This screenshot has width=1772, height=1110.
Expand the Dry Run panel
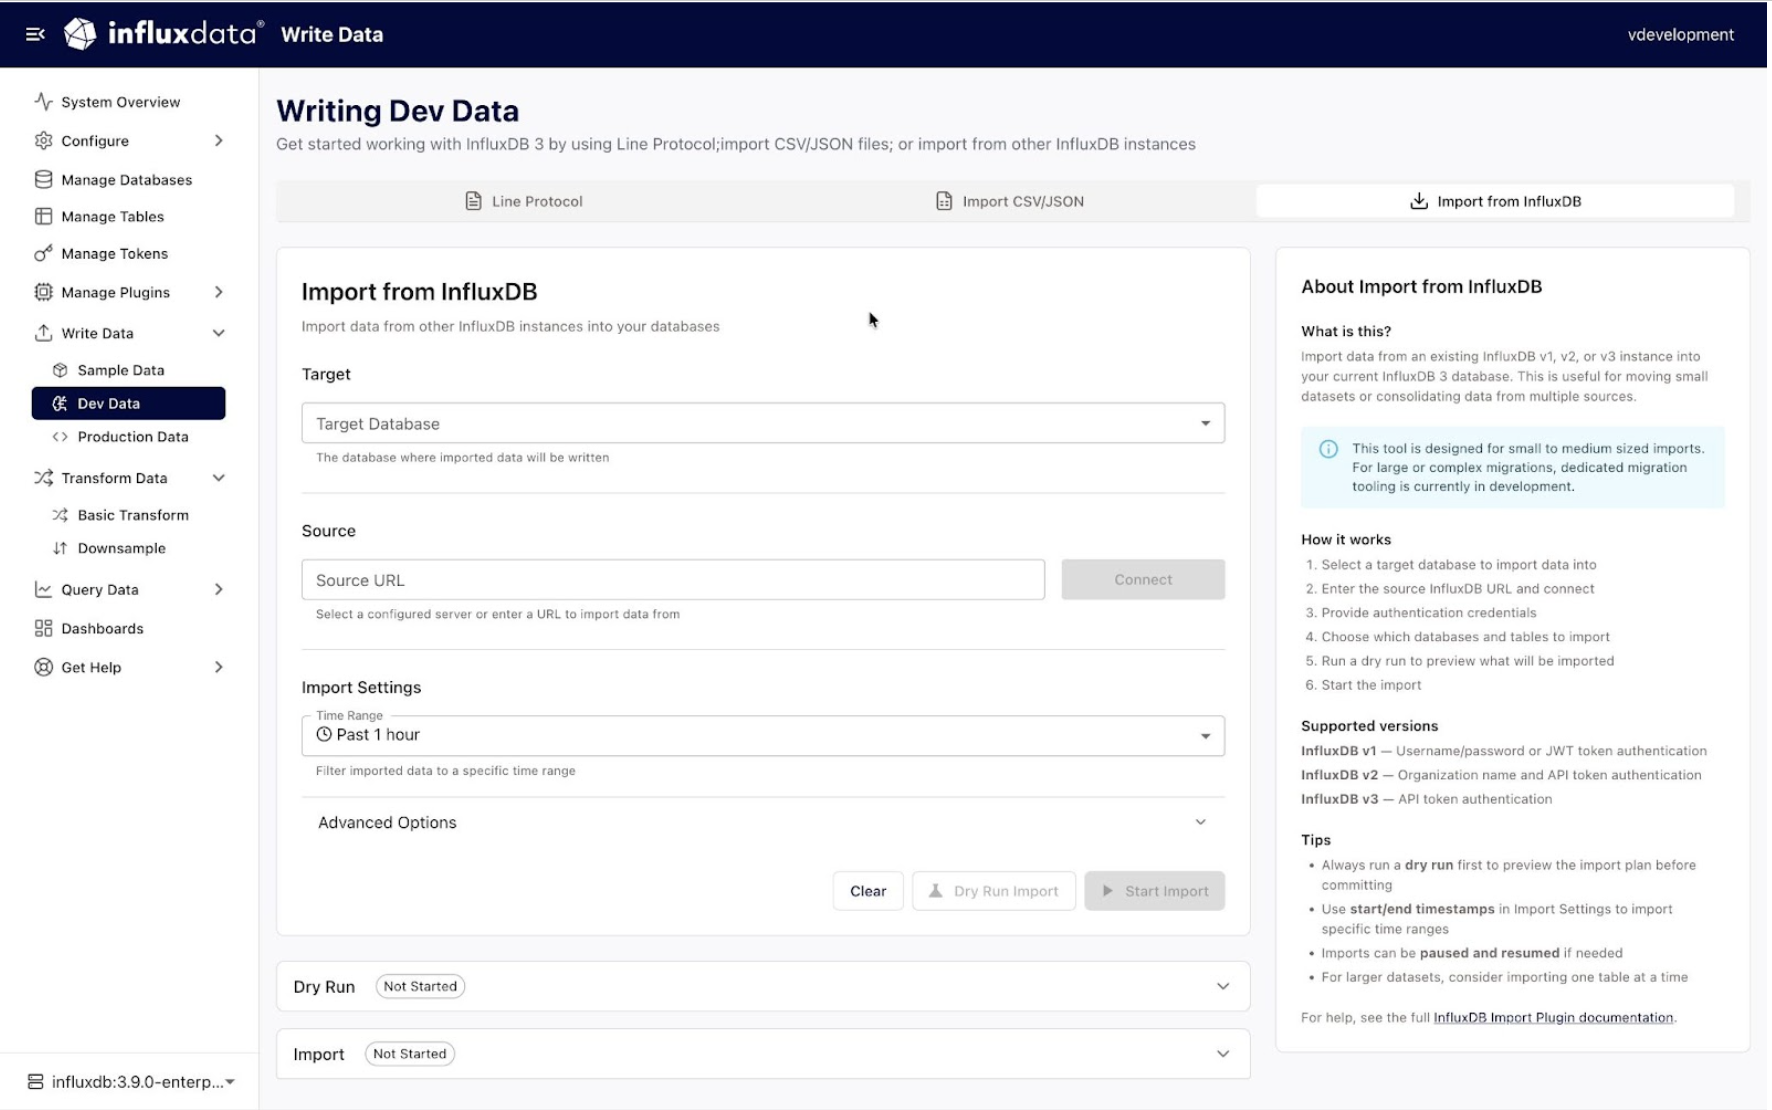coord(763,986)
